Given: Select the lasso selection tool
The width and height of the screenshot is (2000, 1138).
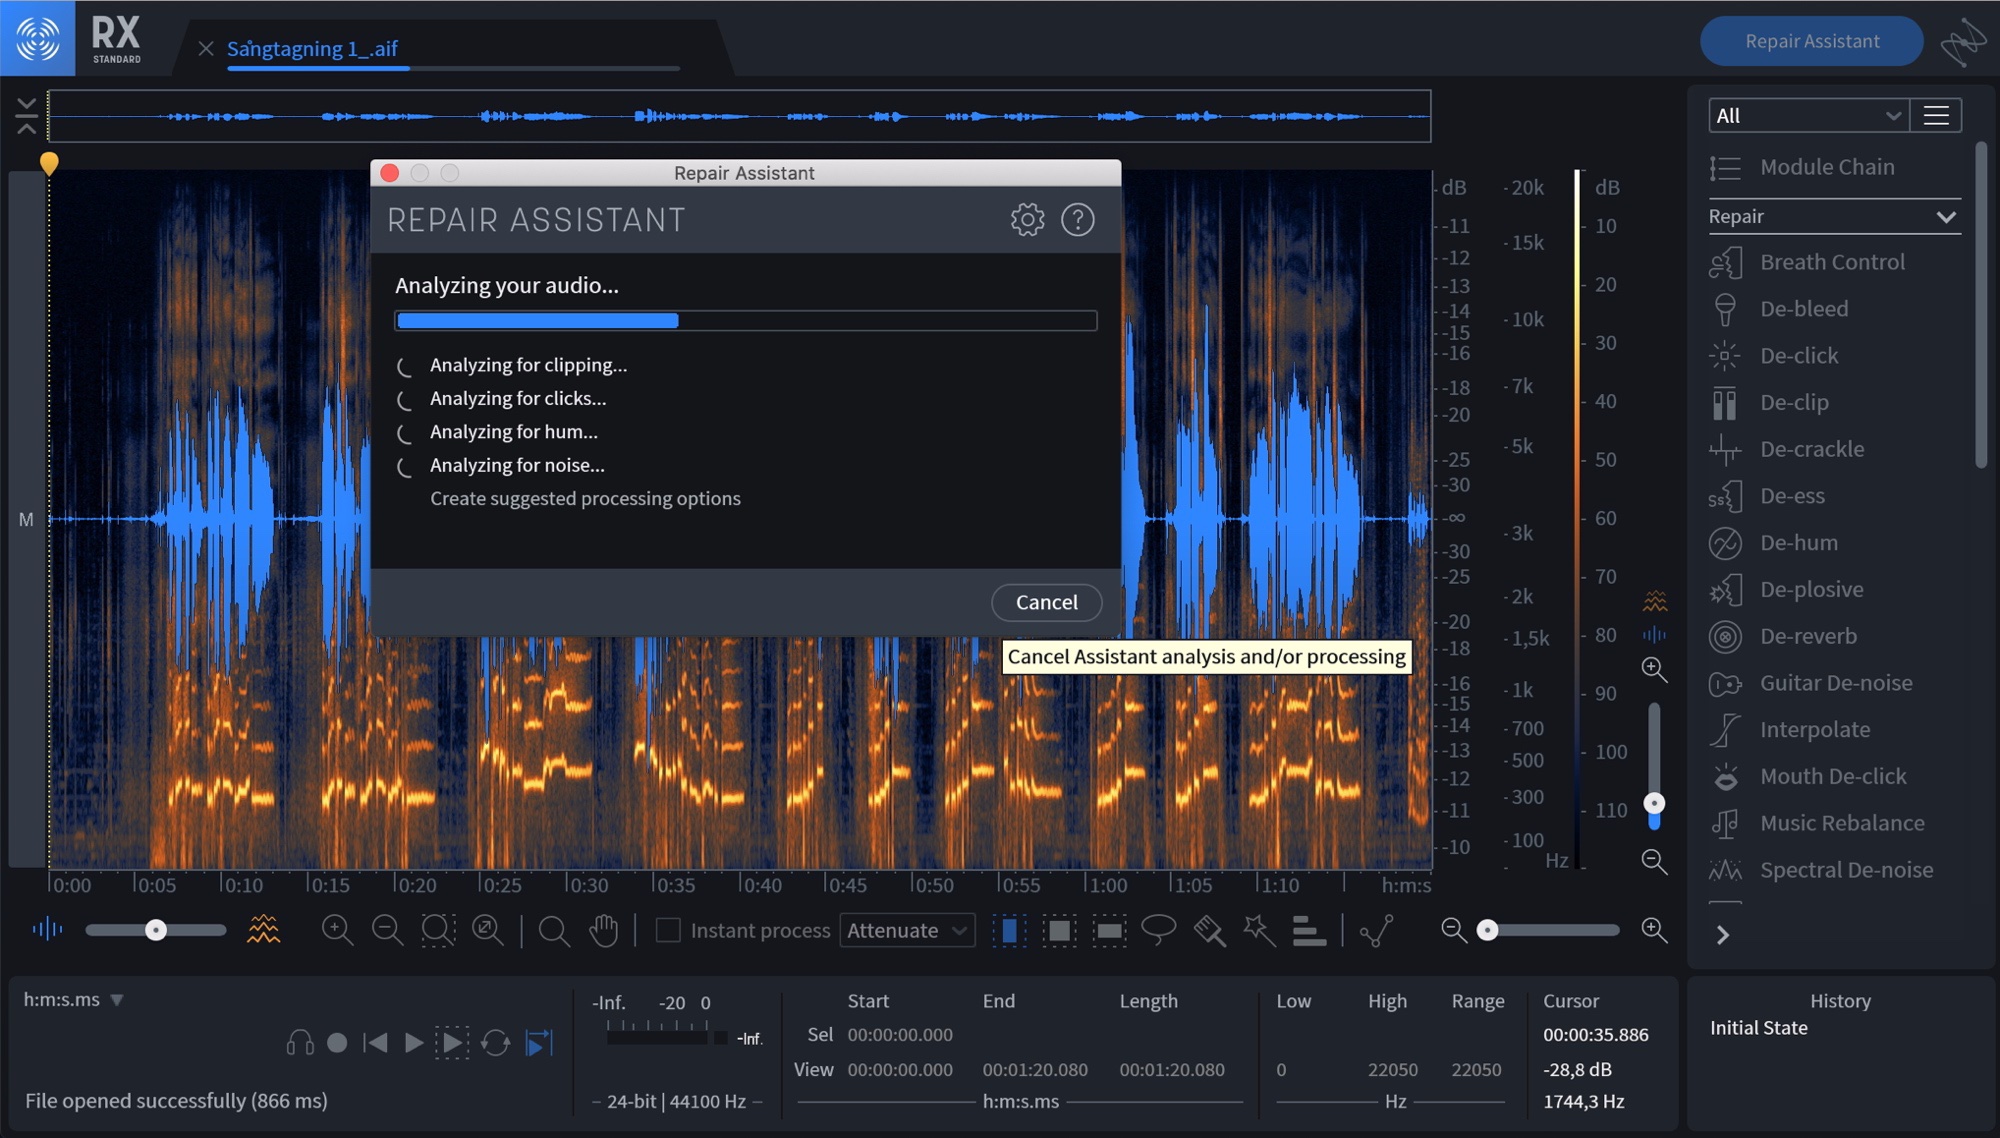Looking at the screenshot, I should point(1158,930).
